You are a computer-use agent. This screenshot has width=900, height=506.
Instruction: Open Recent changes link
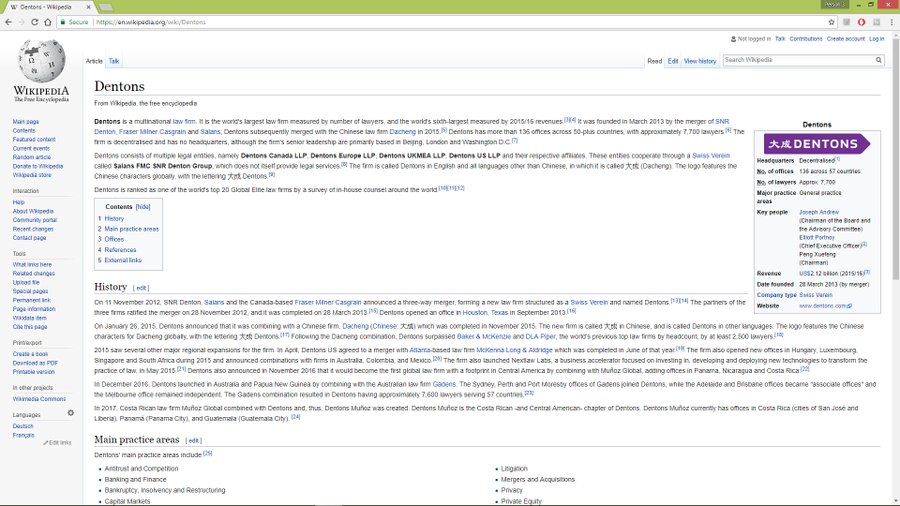point(33,229)
